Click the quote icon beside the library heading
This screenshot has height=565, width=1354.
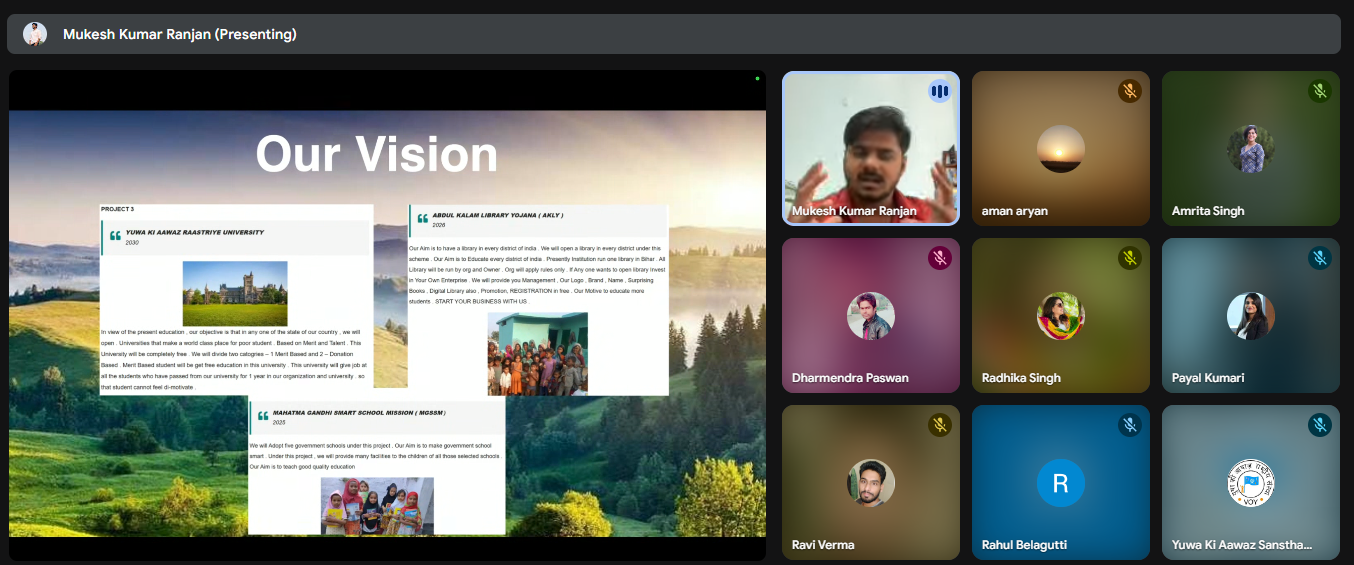point(423,219)
